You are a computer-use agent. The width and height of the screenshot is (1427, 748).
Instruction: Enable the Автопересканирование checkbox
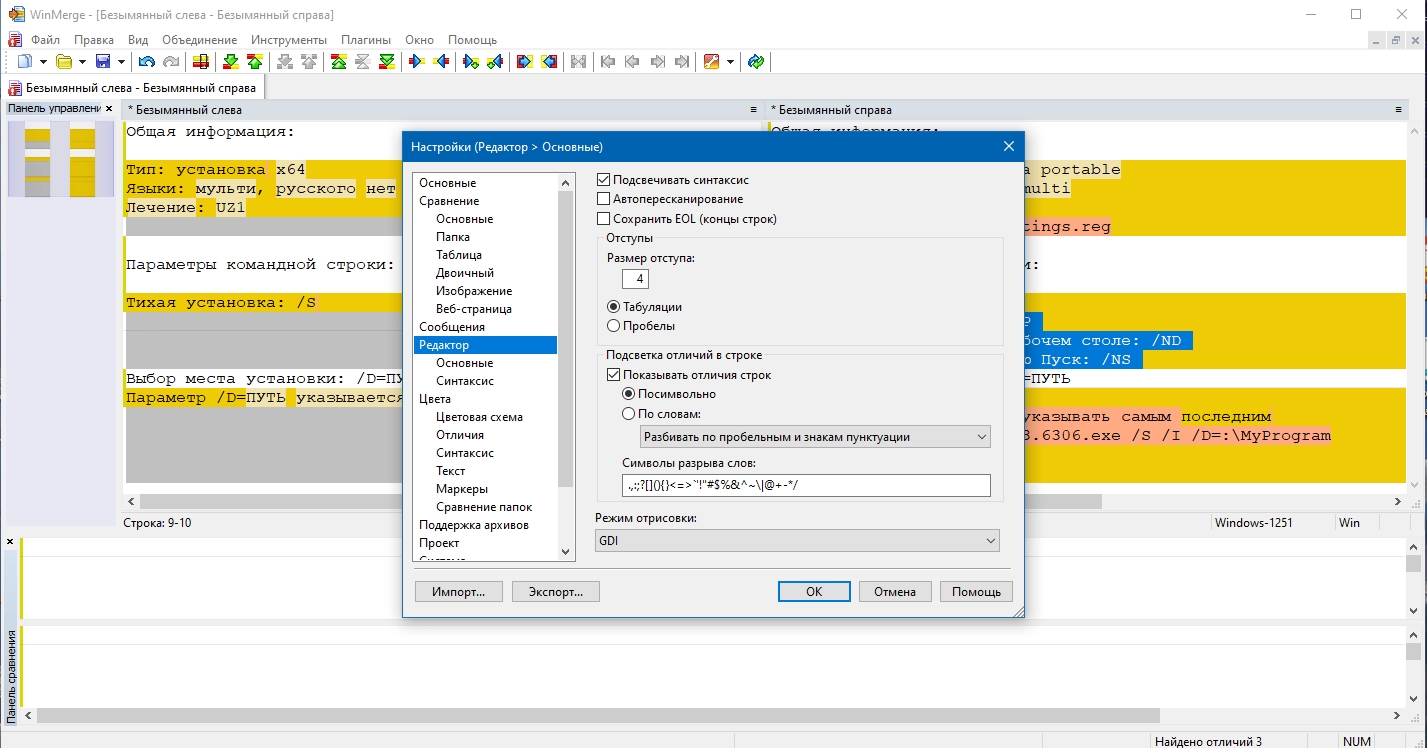coord(603,199)
